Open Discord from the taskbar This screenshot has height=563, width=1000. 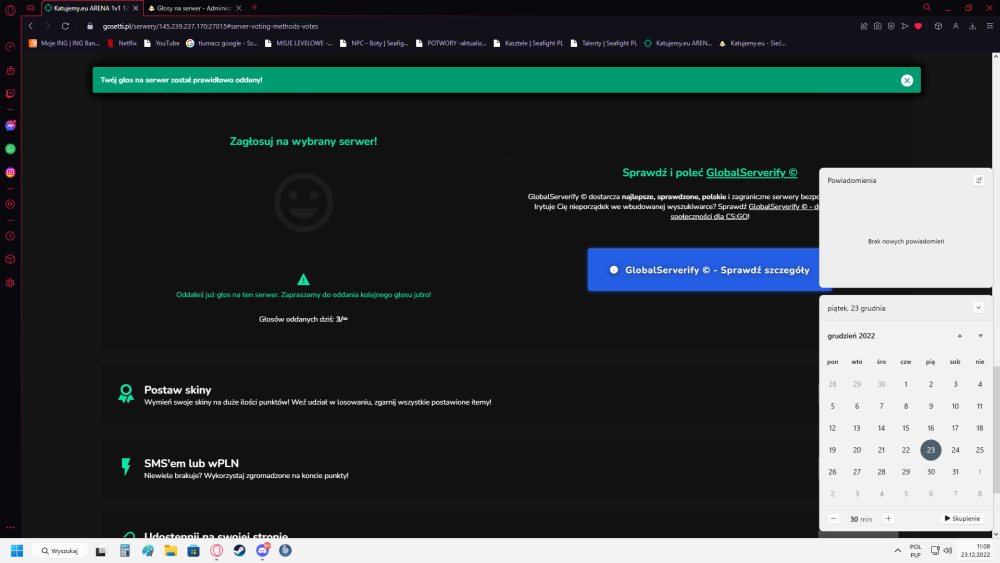(263, 551)
